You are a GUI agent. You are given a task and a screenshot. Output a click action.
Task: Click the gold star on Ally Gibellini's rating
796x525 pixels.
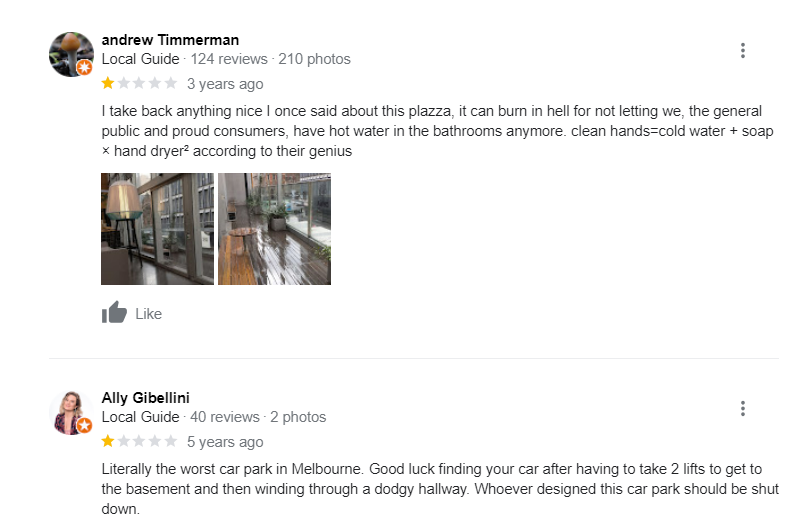click(x=108, y=441)
